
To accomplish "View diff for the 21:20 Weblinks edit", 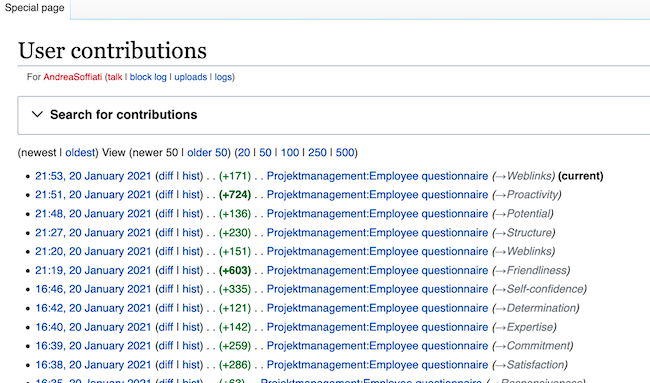I will tap(166, 252).
